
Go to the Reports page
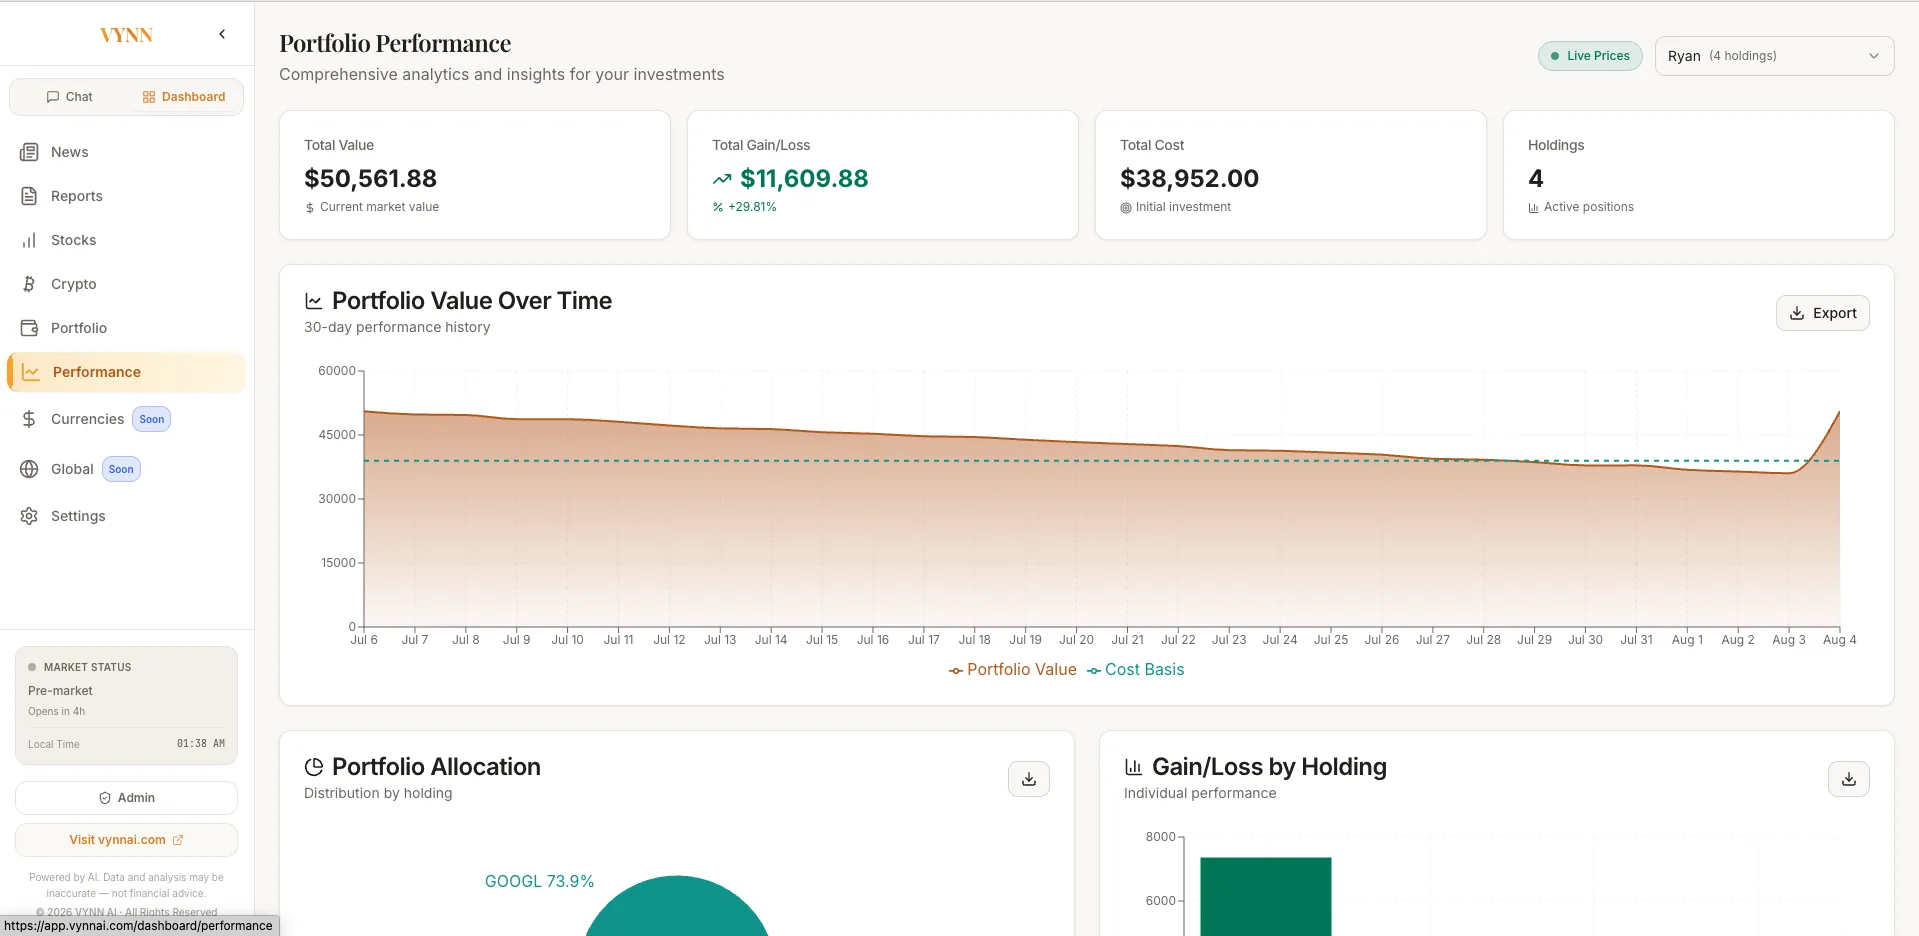(126, 196)
